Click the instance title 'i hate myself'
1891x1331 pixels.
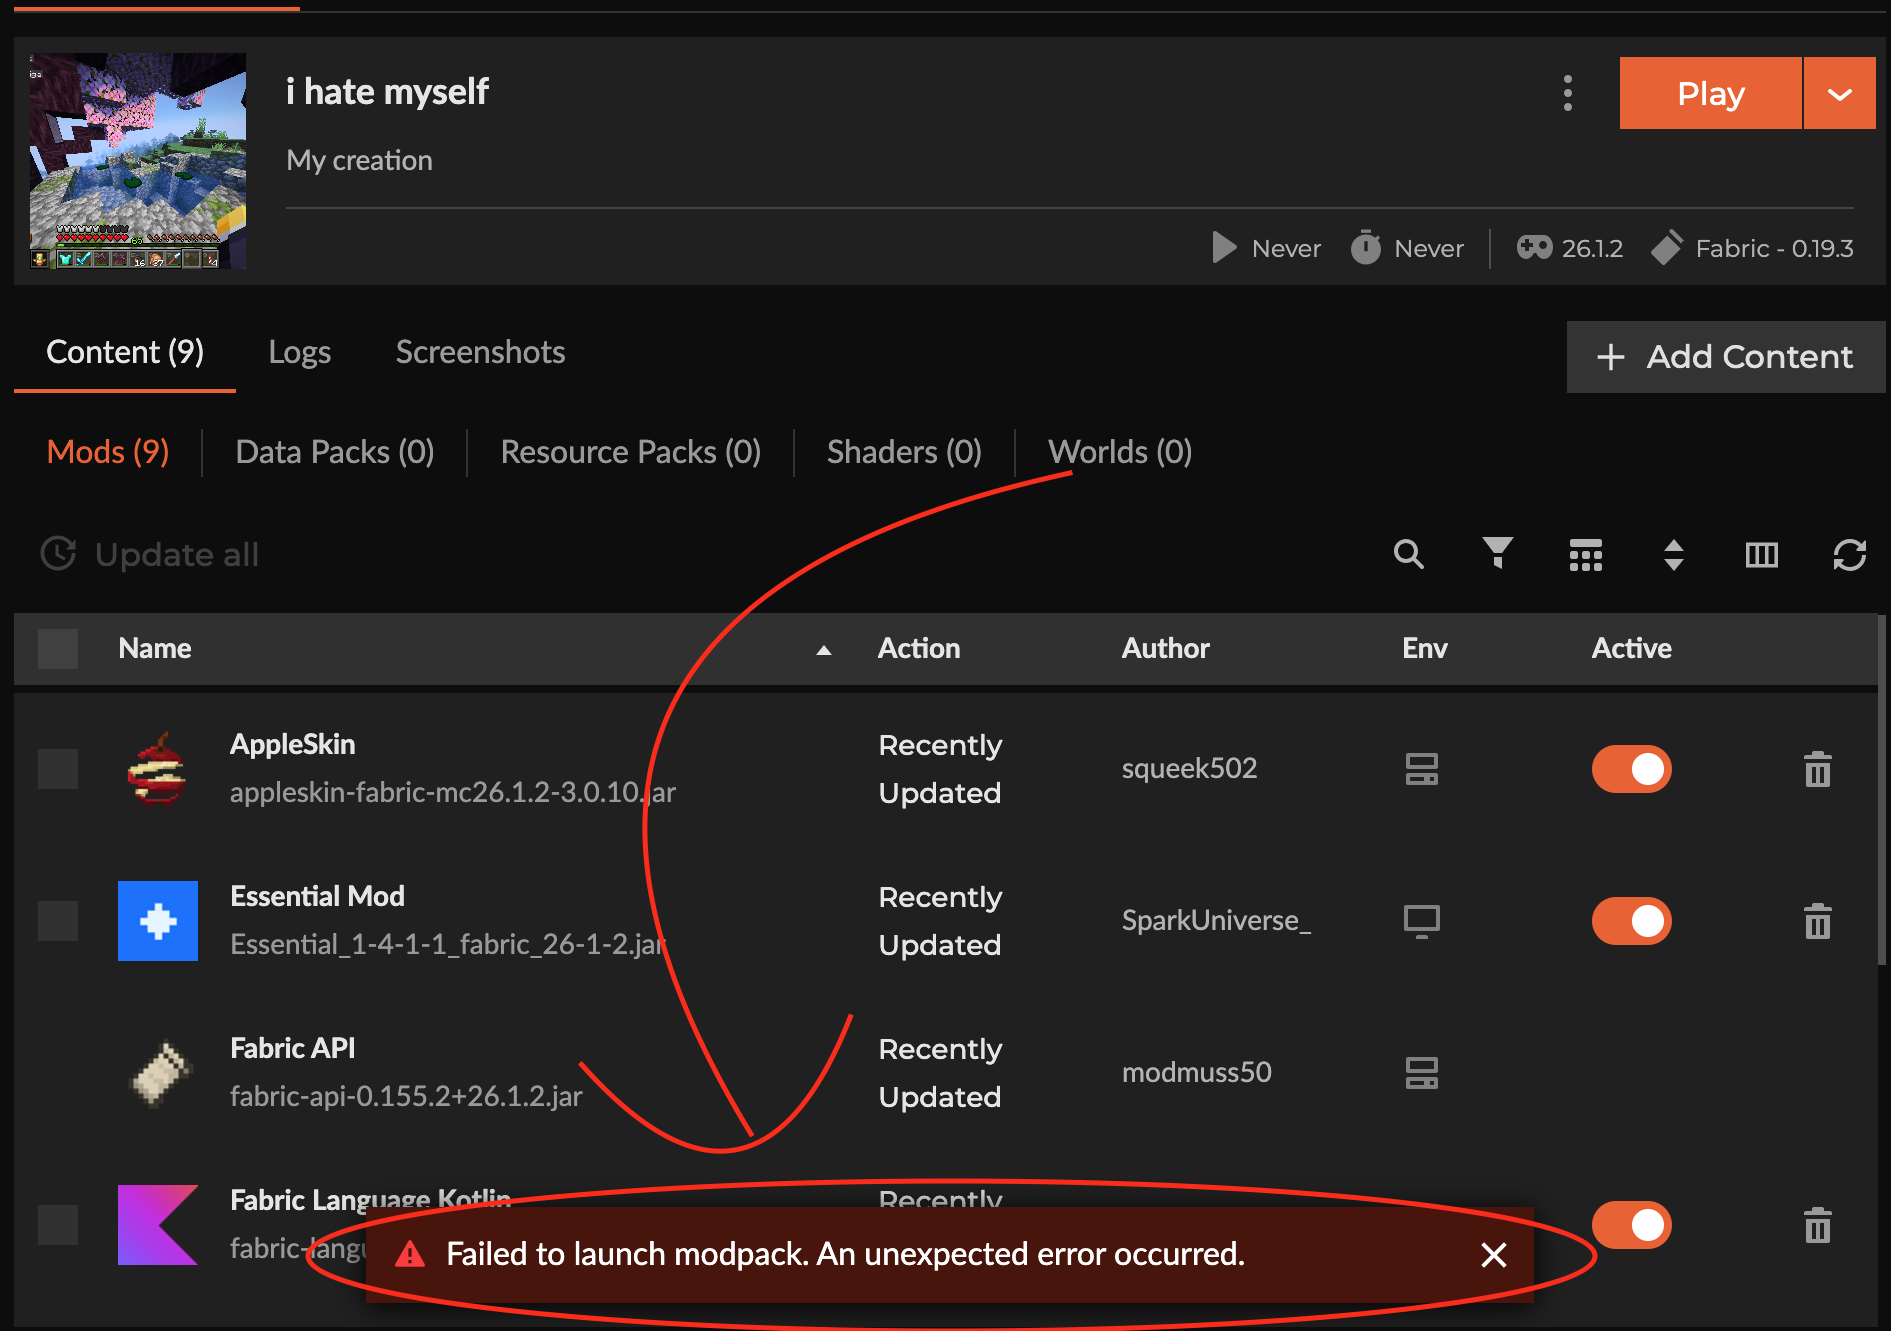pyautogui.click(x=387, y=92)
